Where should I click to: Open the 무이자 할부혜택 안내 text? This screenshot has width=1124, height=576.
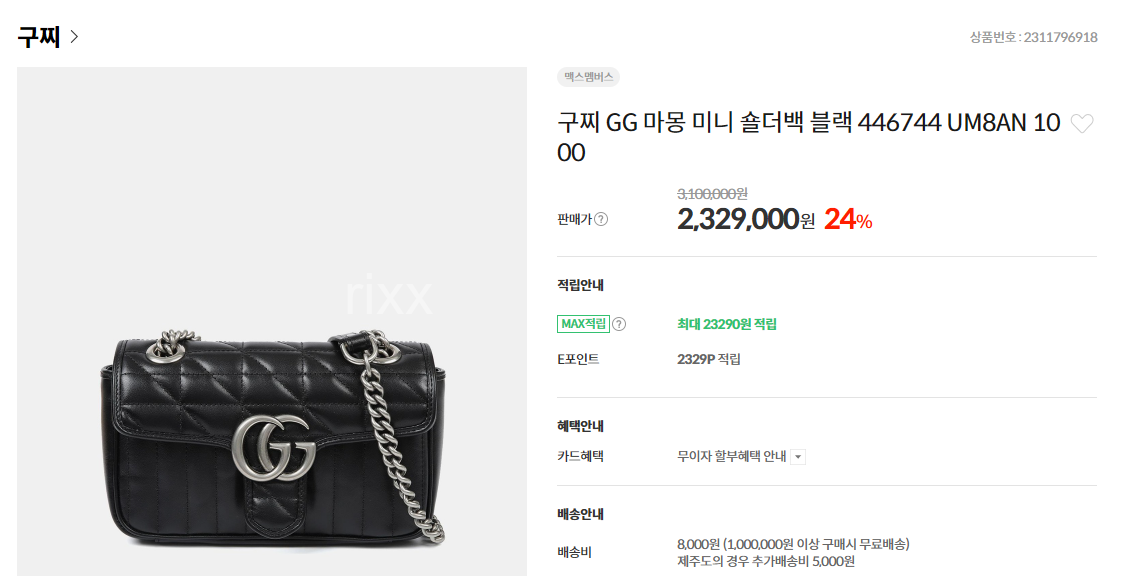coord(731,456)
